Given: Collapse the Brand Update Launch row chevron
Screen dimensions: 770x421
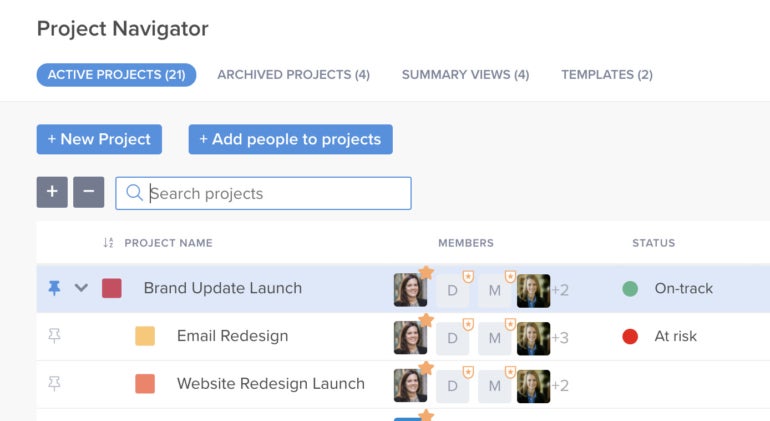Looking at the screenshot, I should coord(82,288).
